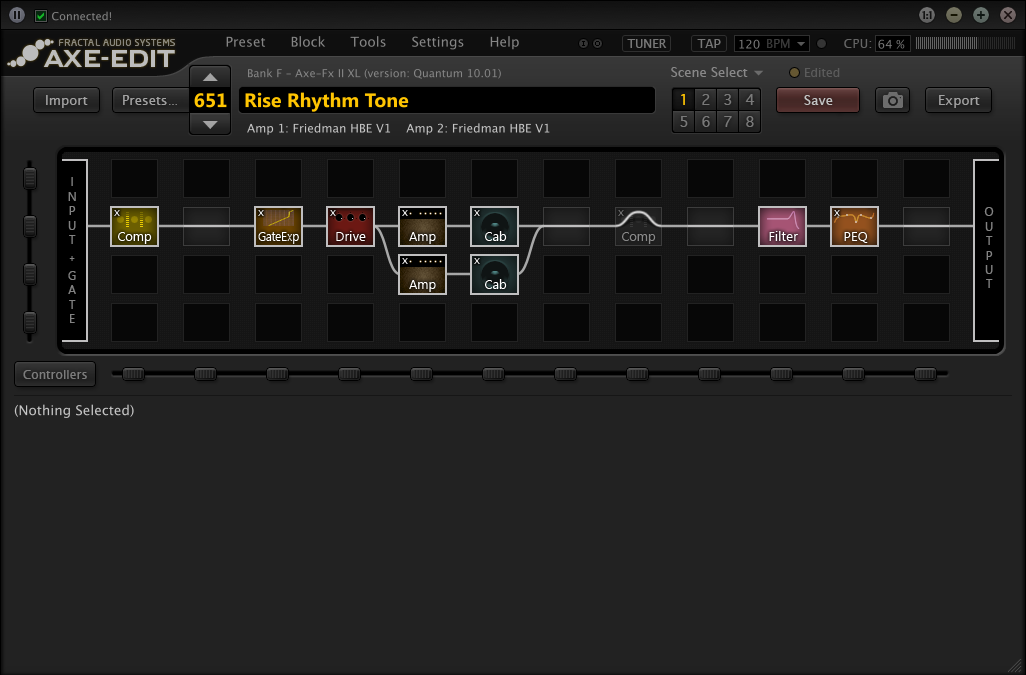Image resolution: width=1026 pixels, height=675 pixels.
Task: Click the camera snapshot icon
Action: [893, 100]
